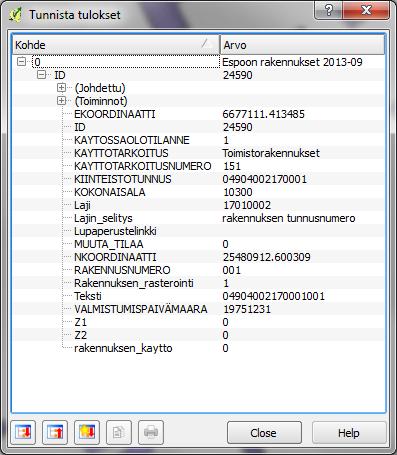Click the value Toimistorakennukset
397x455 pixels.
pos(271,153)
